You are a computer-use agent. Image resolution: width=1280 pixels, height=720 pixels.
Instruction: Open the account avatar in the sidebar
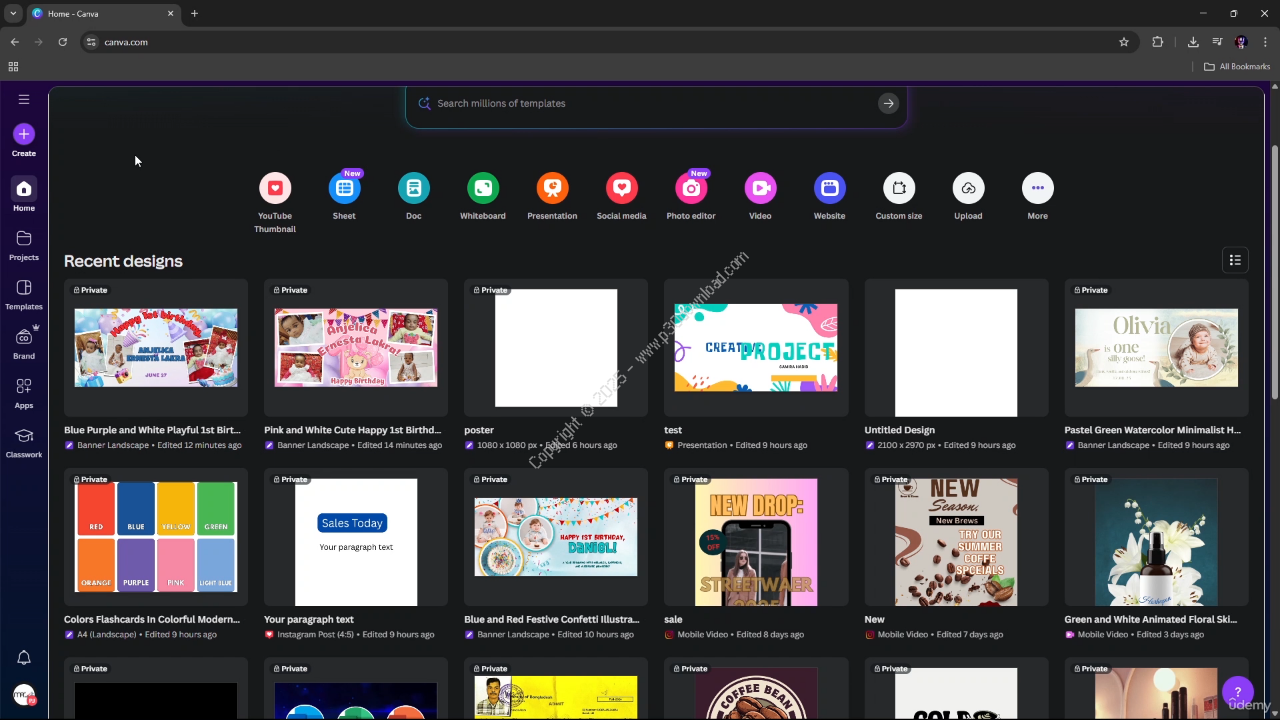pyautogui.click(x=24, y=695)
